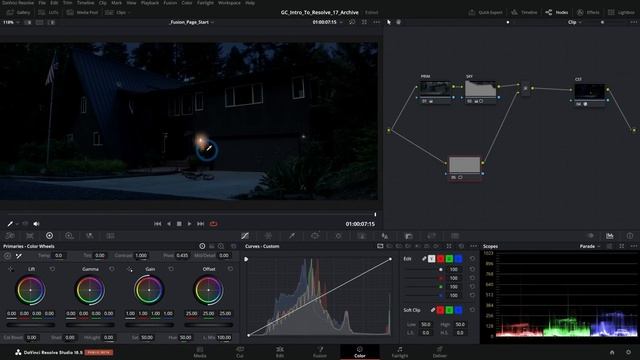Open the Media Pool panel
Image resolution: width=640 pixels, height=360 pixels.
coord(82,13)
